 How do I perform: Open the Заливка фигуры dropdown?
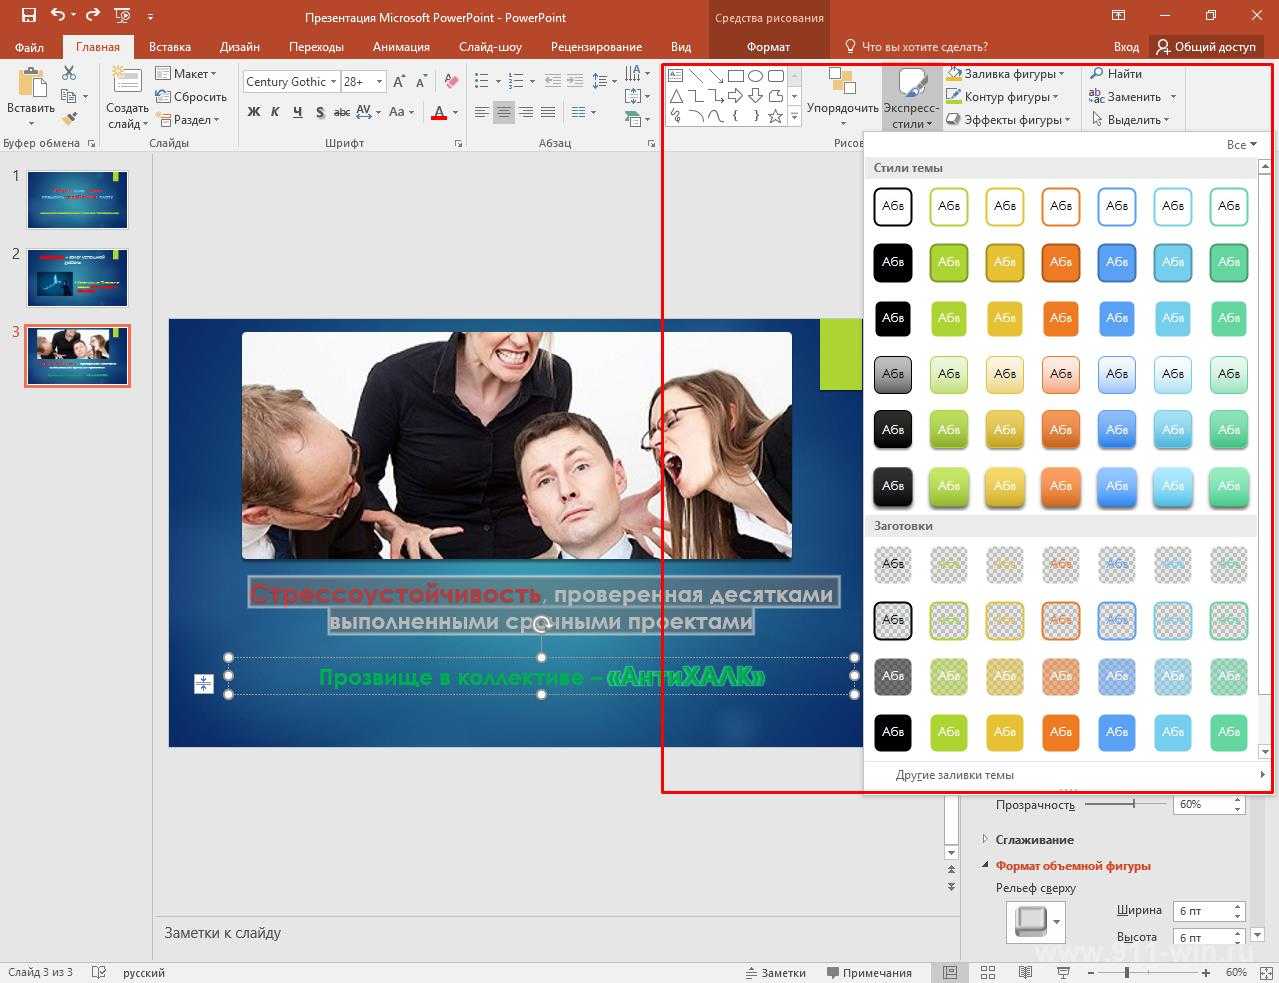1006,74
